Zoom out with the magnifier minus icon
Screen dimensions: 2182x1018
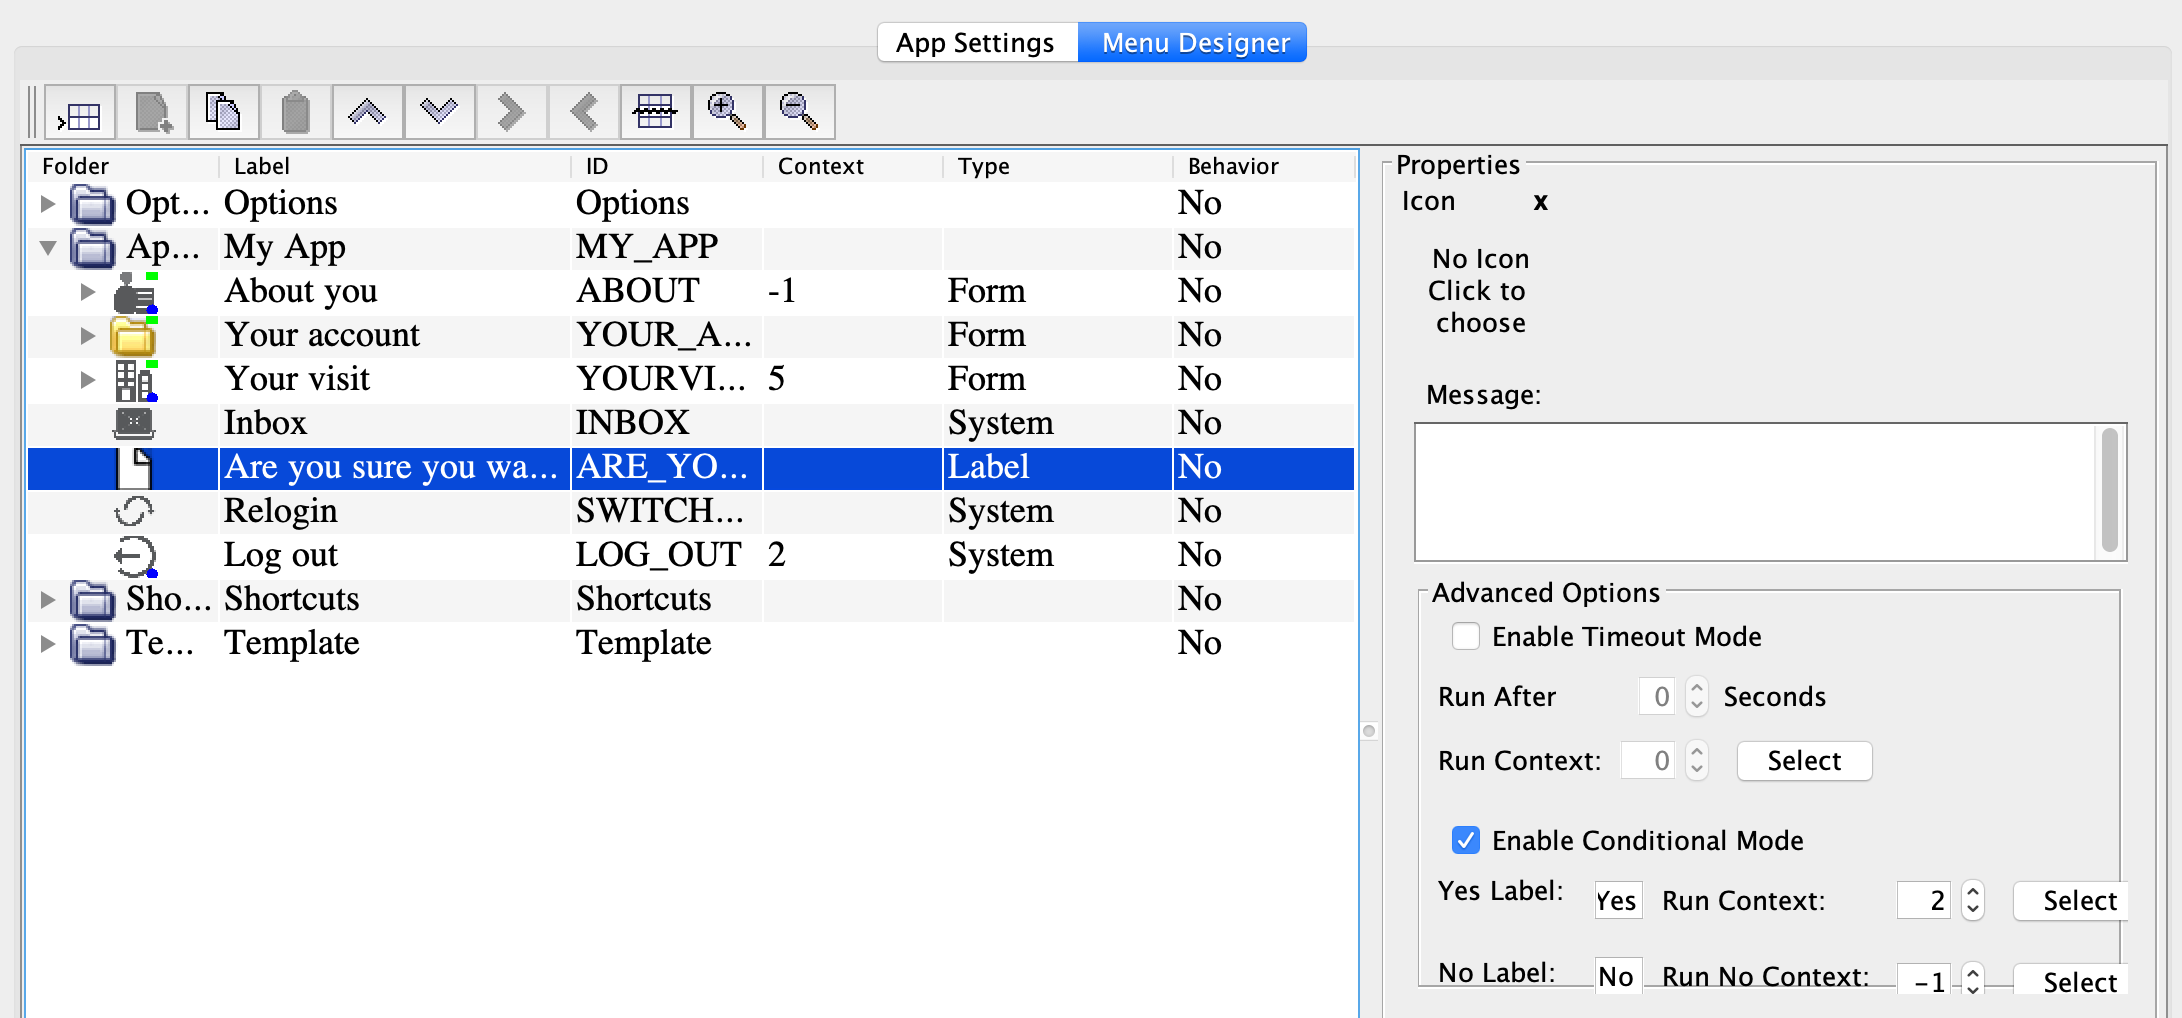(799, 112)
